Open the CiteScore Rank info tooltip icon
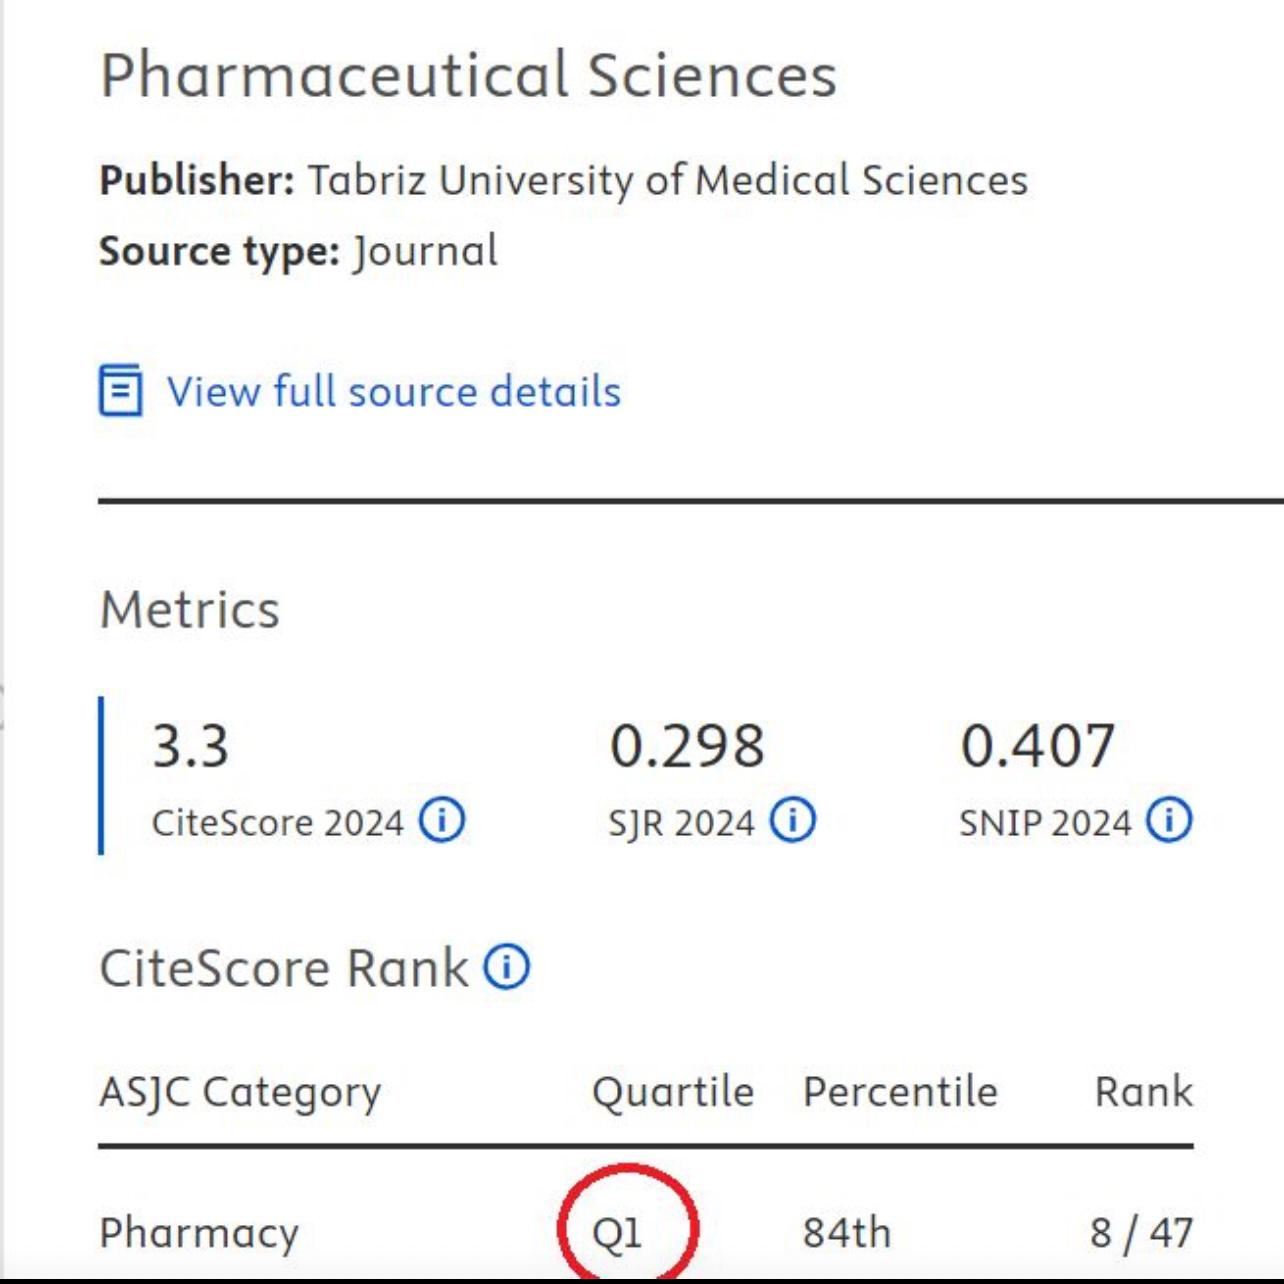1284x1284 pixels. (507, 967)
